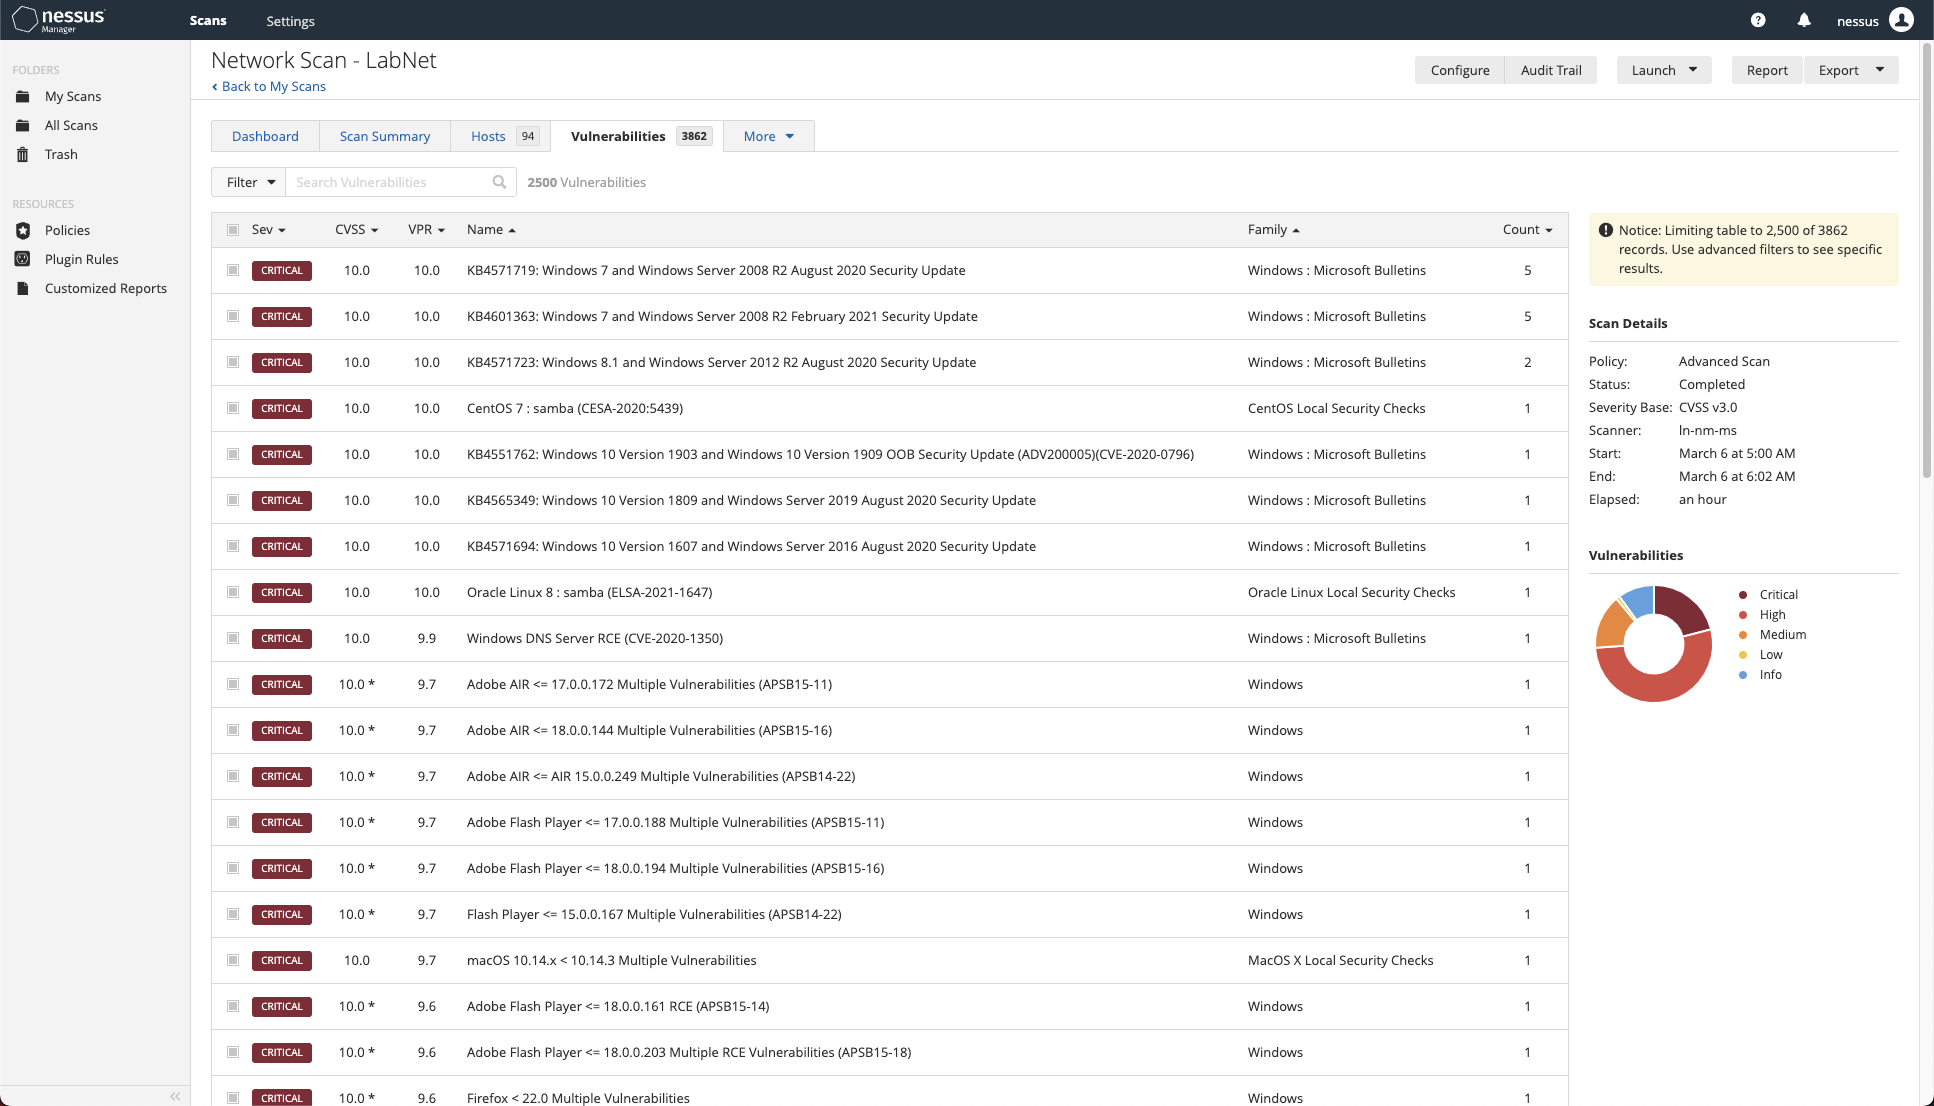Check the KB4601363 row checkbox

233,316
